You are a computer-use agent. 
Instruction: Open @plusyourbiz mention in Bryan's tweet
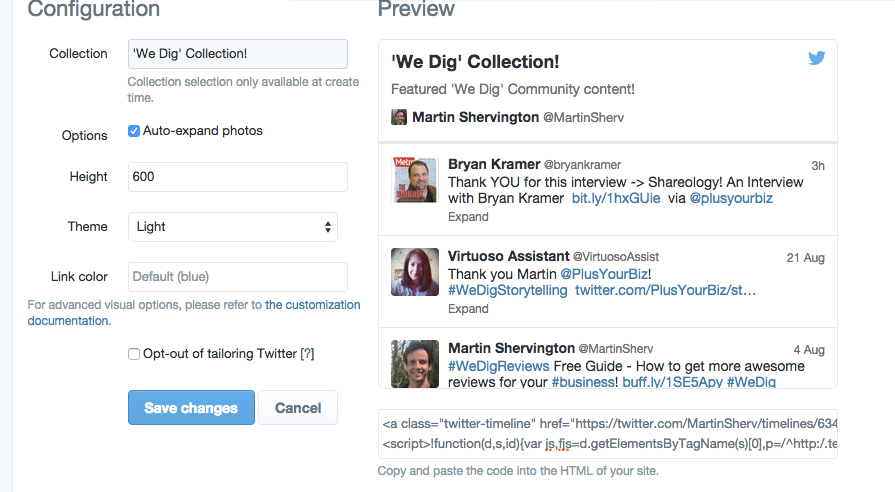731,198
